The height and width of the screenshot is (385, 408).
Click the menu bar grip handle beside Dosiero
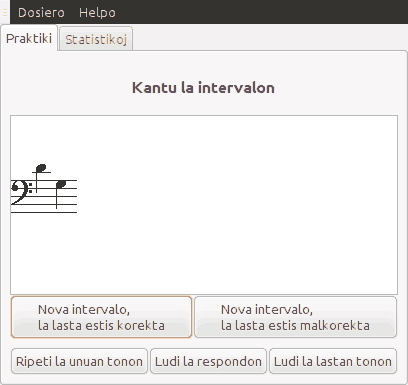click(5, 12)
